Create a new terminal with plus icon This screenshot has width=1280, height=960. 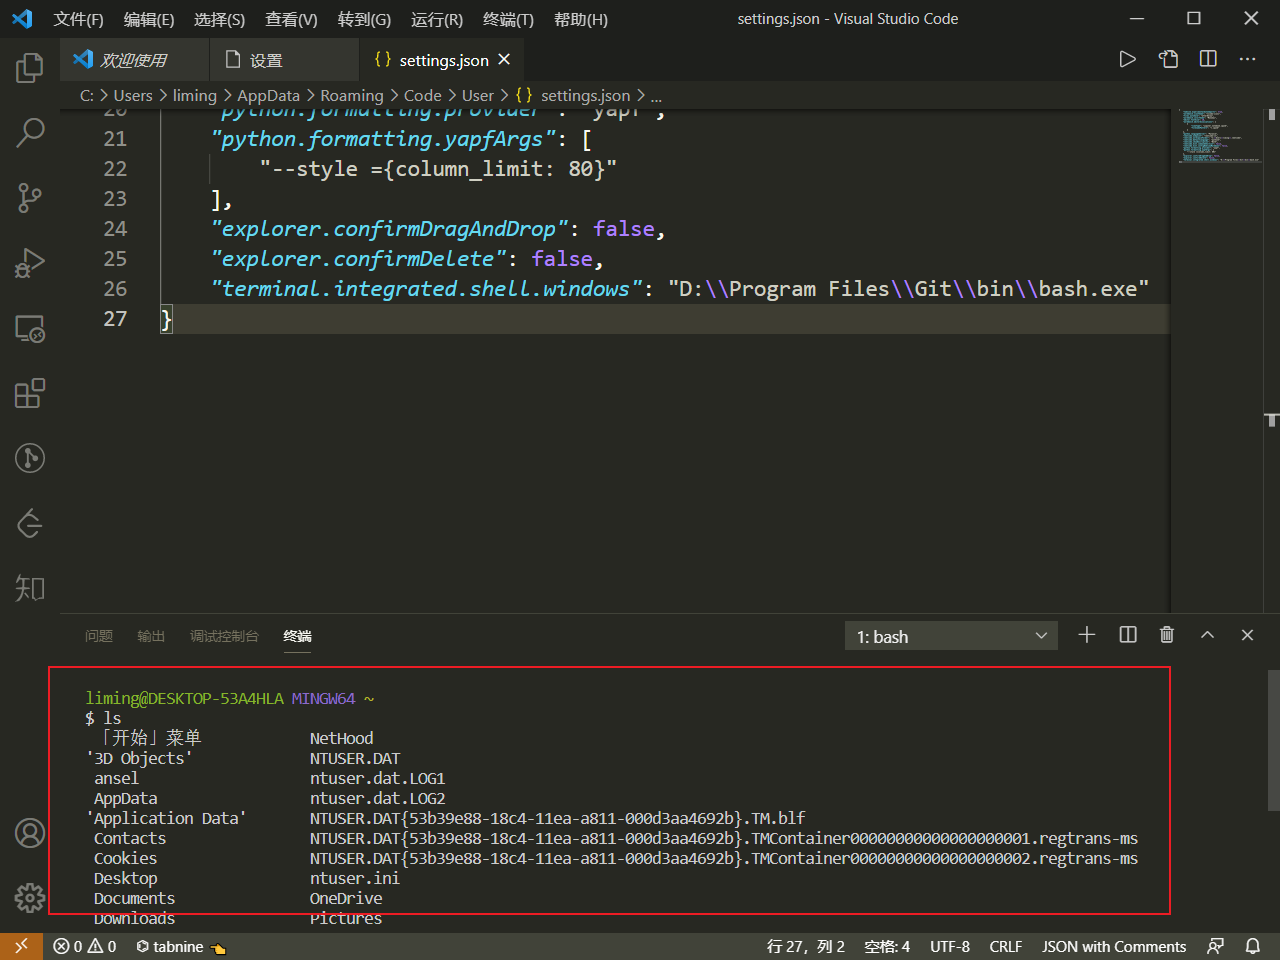1087,635
